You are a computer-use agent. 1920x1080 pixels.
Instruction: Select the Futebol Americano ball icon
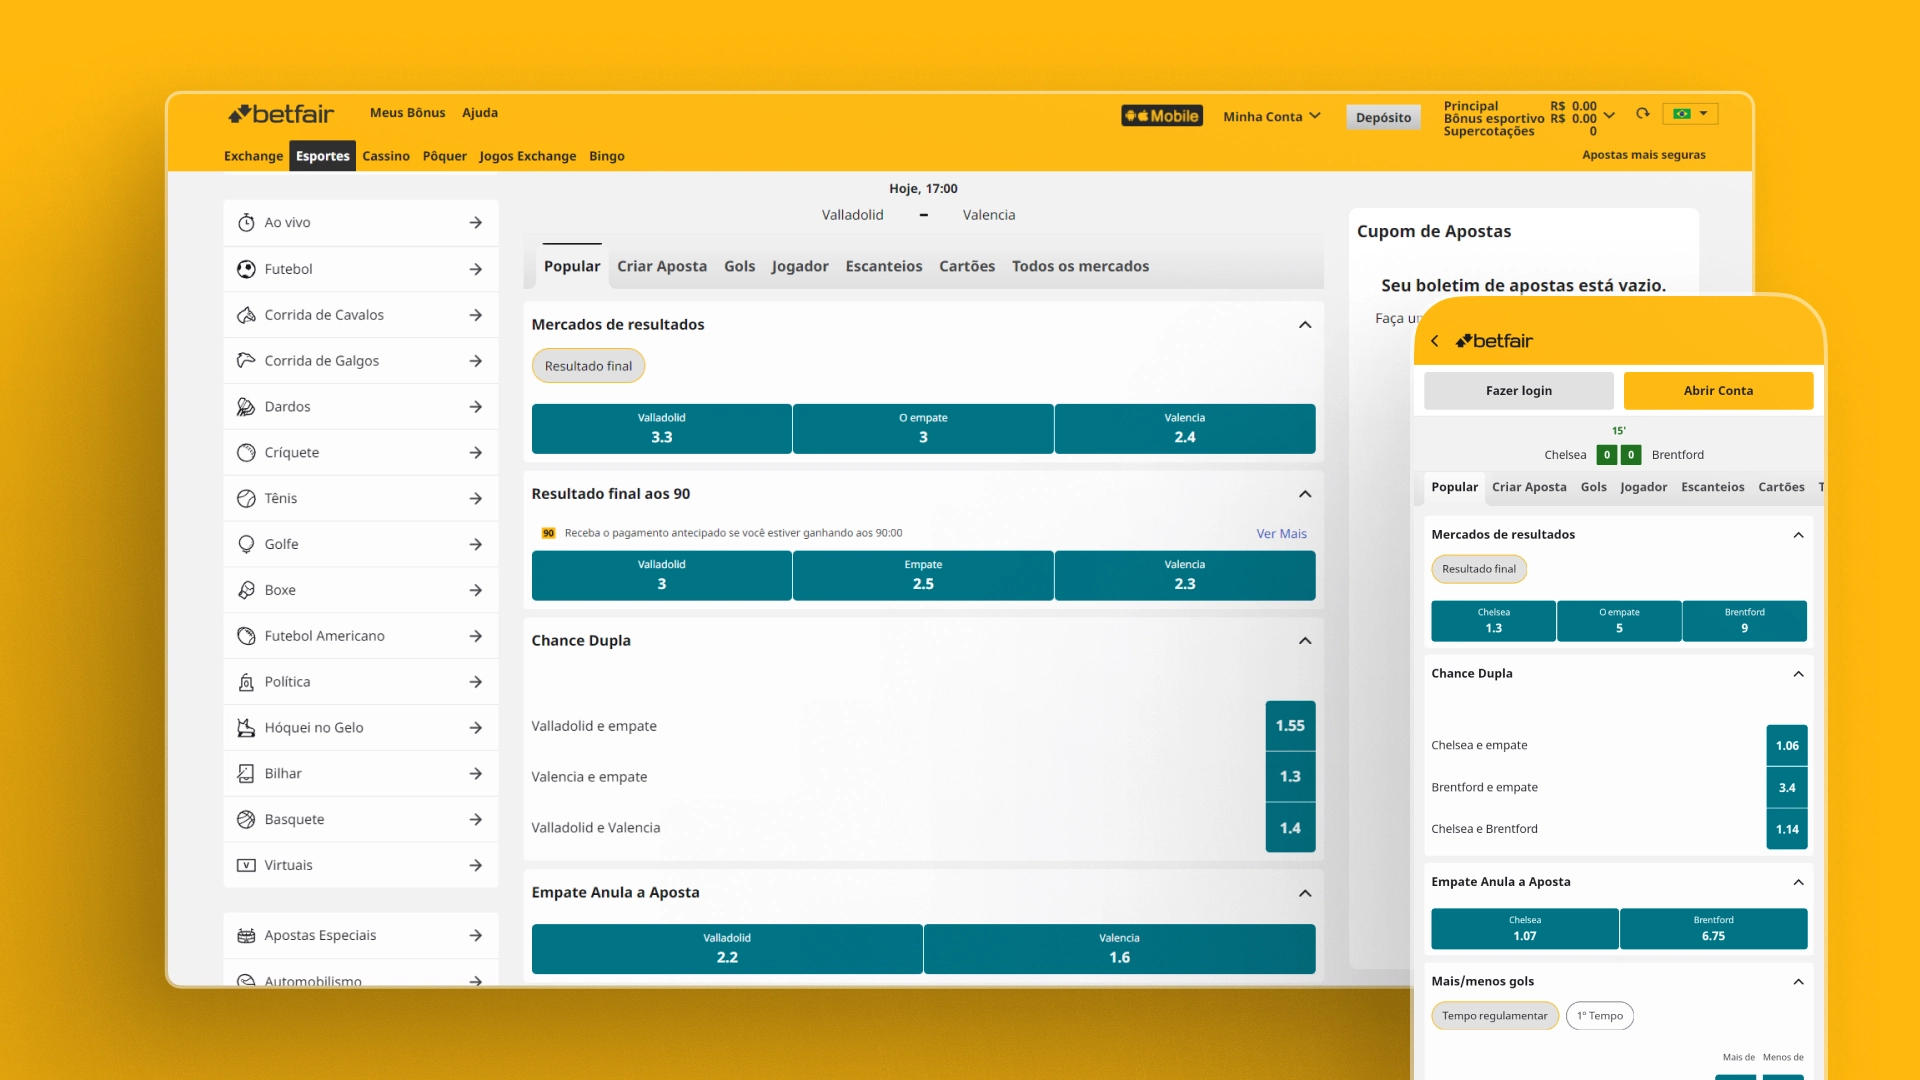click(x=246, y=636)
